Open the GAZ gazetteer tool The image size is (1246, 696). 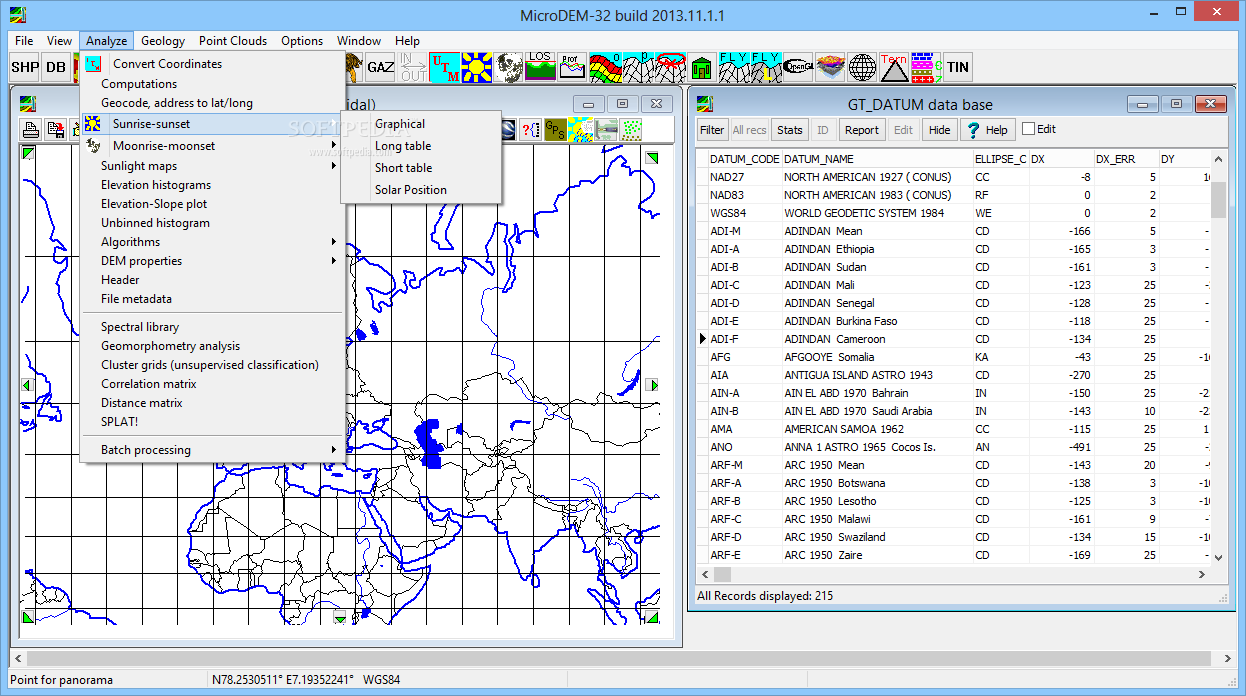[380, 67]
